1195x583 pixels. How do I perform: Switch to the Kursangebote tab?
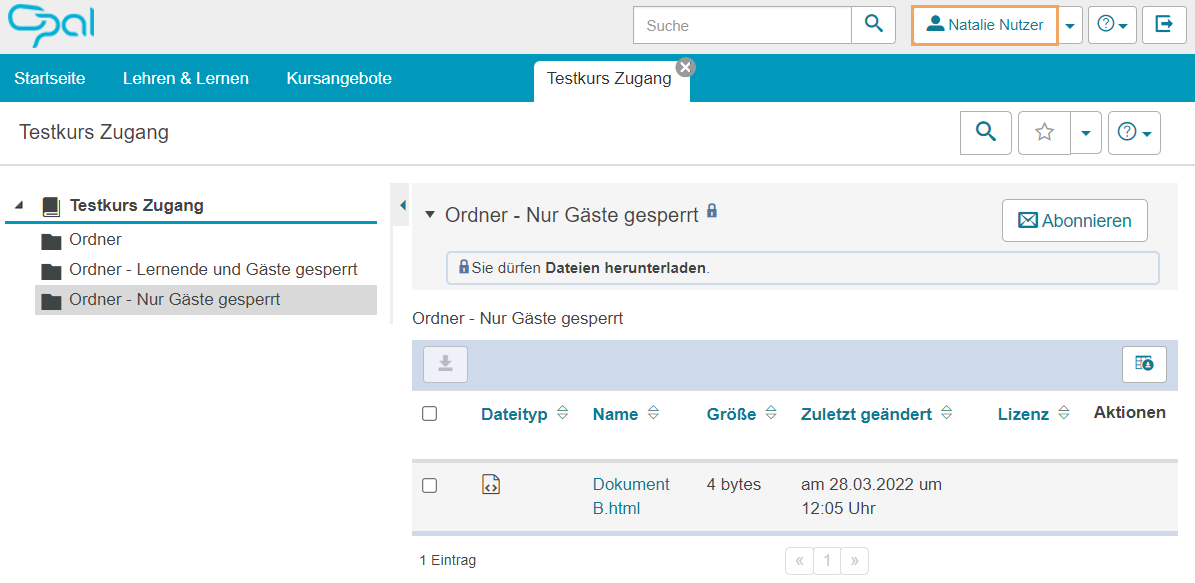coord(338,77)
